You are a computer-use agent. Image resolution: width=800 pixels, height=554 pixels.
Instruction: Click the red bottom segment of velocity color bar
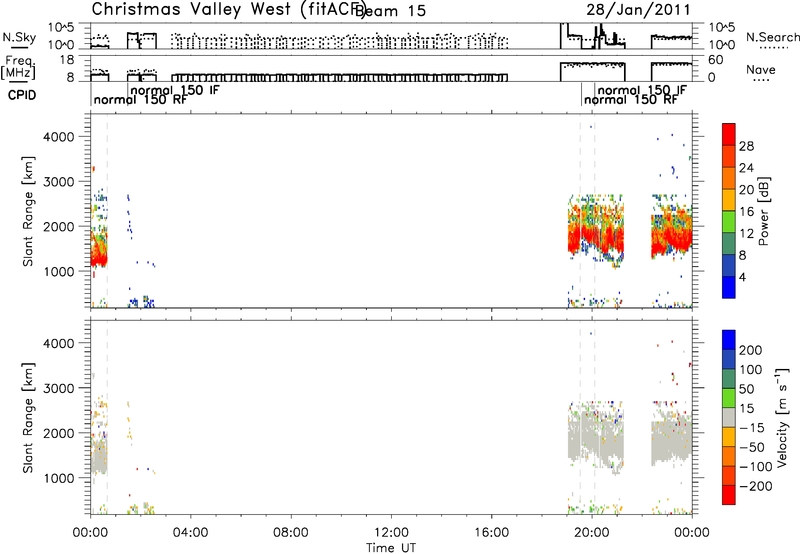point(729,495)
